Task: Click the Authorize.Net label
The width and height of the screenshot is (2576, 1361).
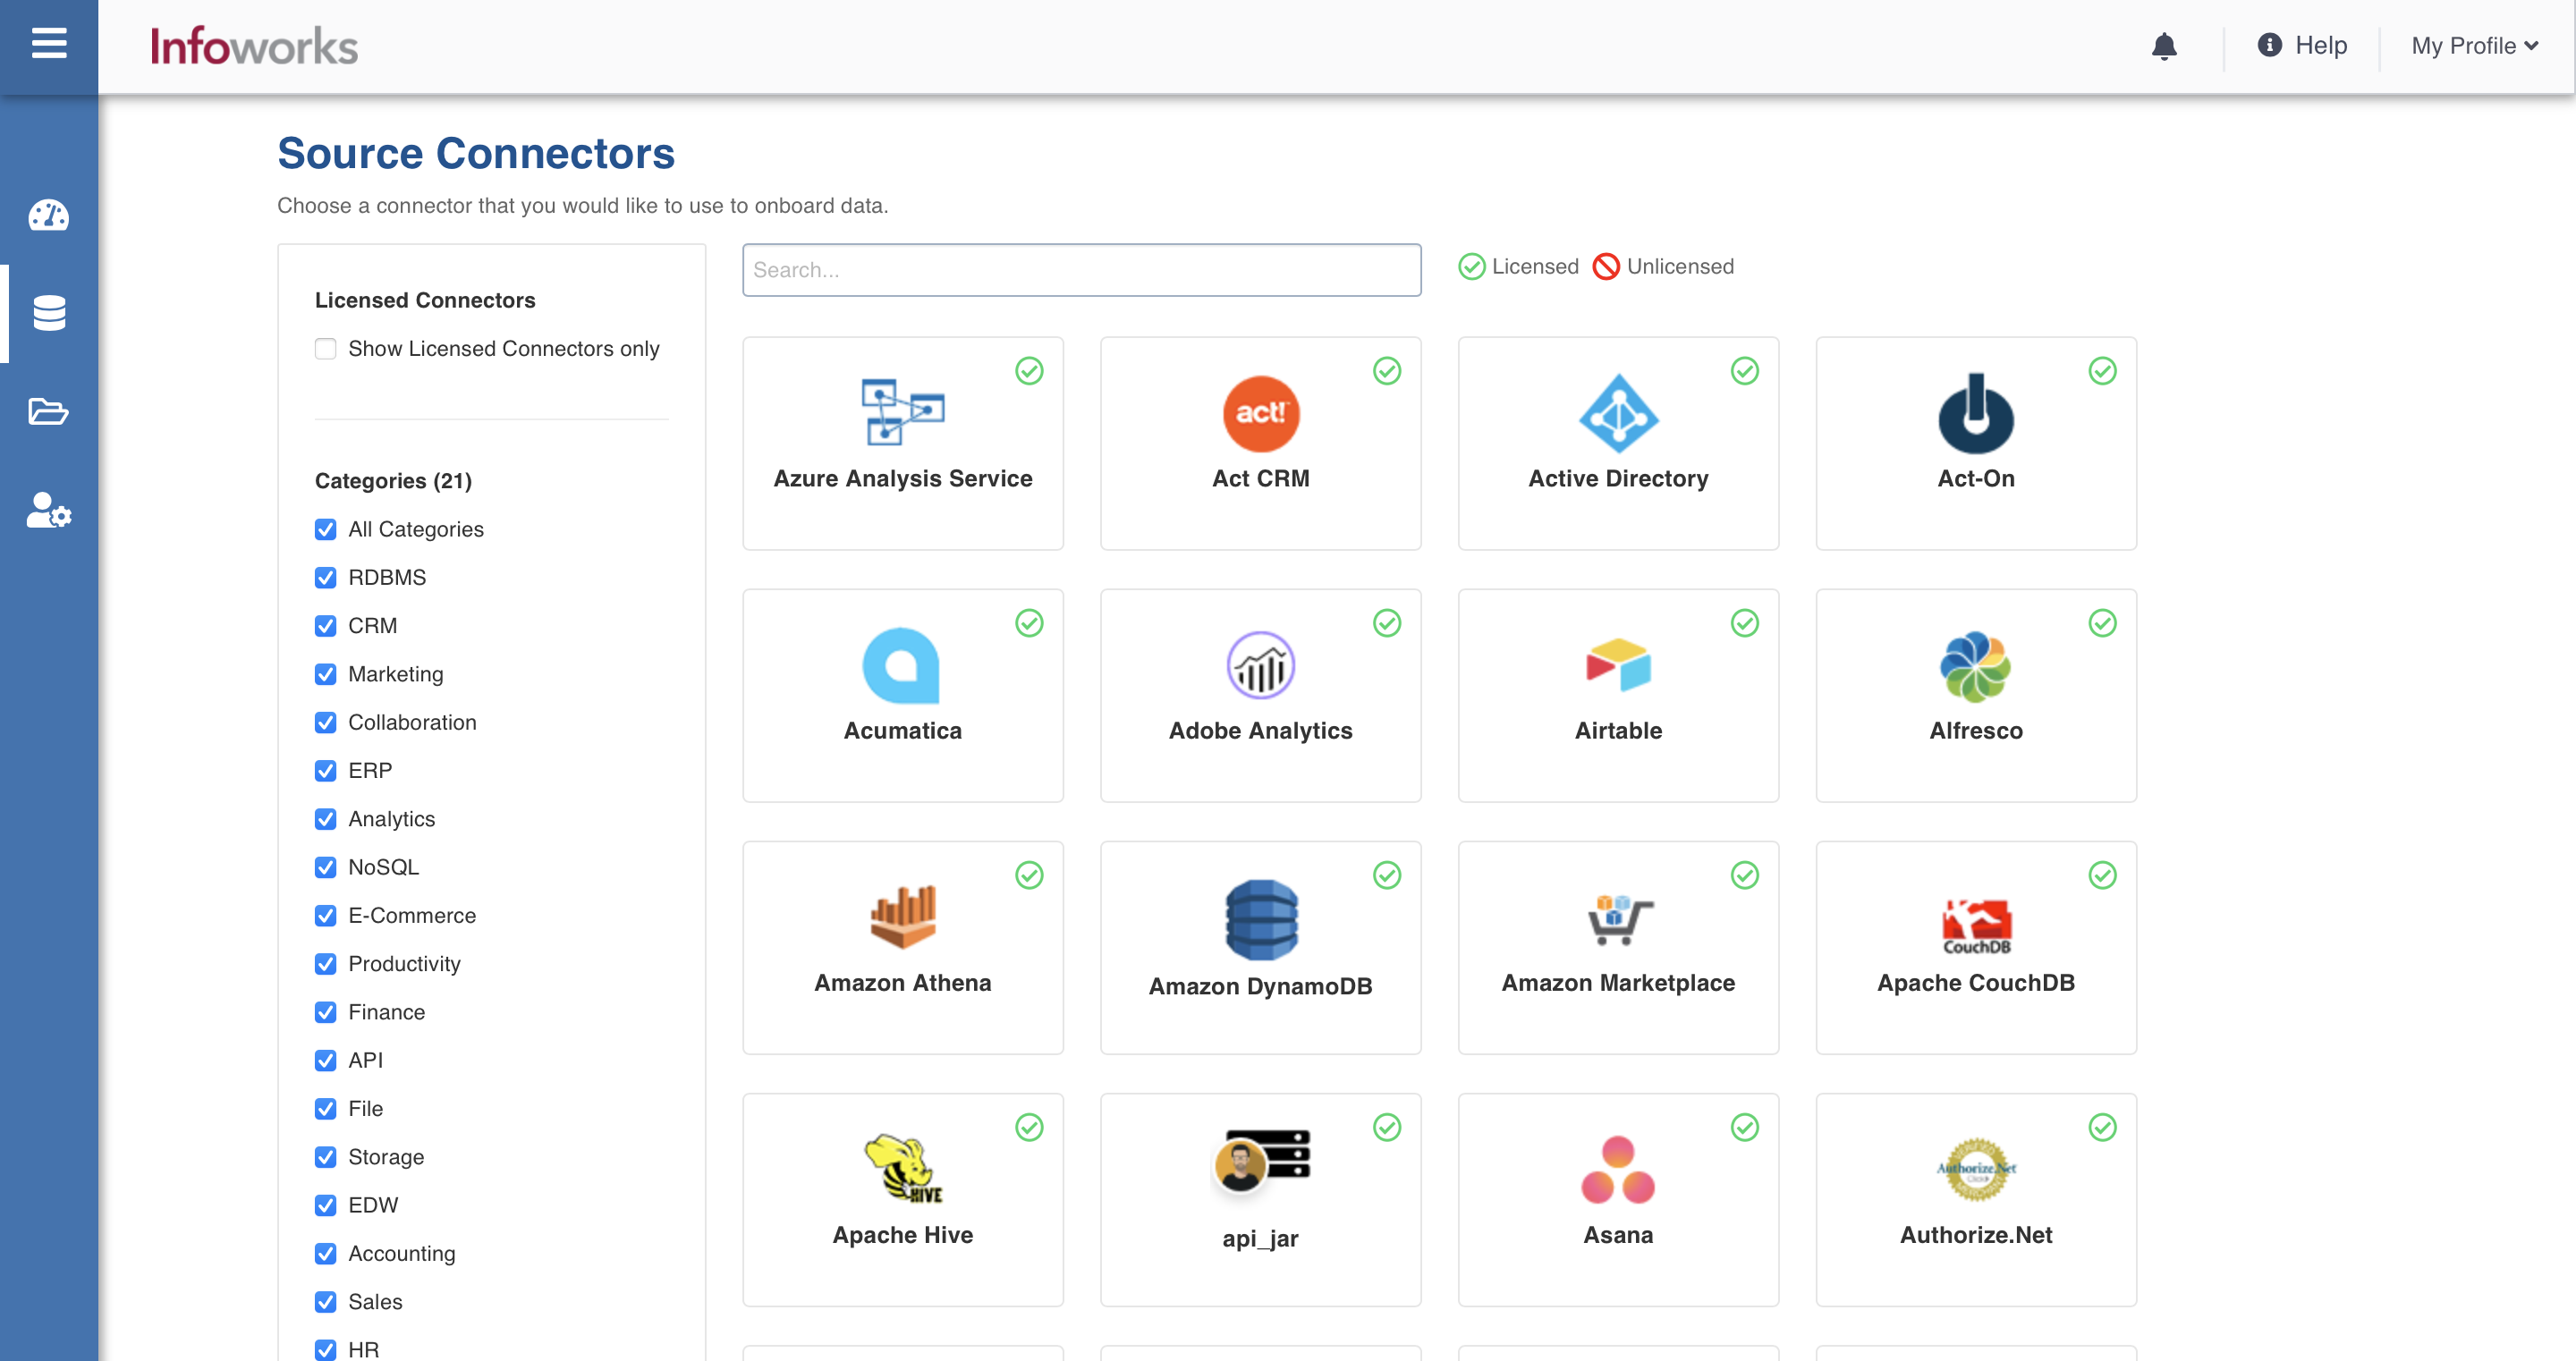Action: point(1975,1235)
